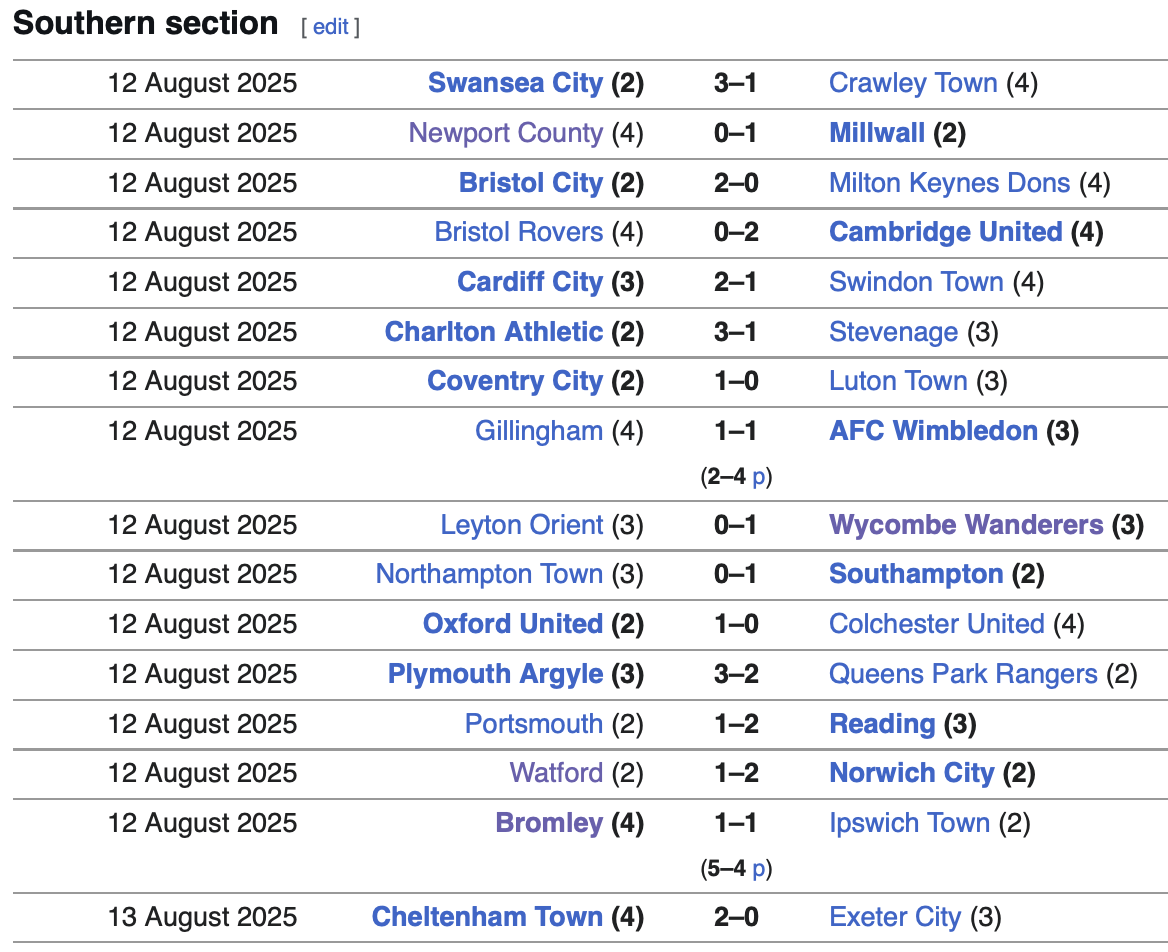
Task: Open the Wycombe Wanderers link
Action: point(966,525)
